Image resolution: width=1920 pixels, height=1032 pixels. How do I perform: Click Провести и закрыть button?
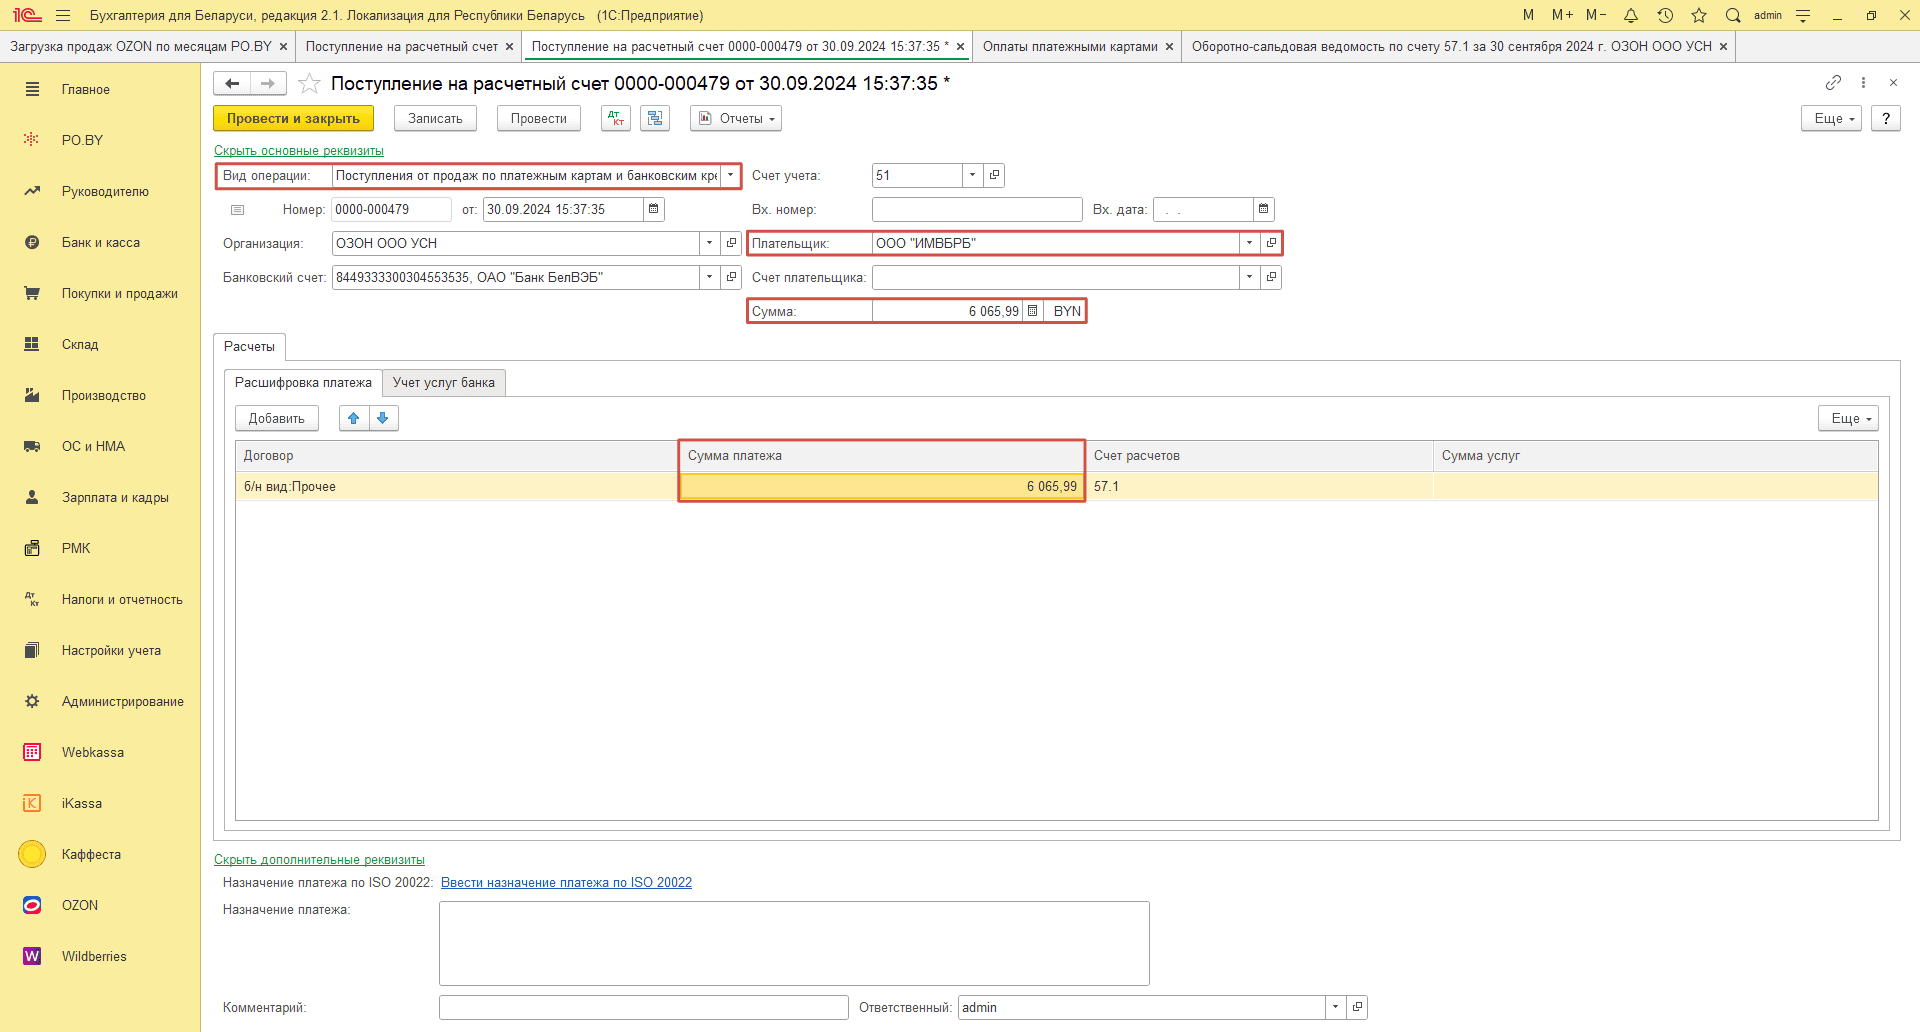click(x=293, y=118)
